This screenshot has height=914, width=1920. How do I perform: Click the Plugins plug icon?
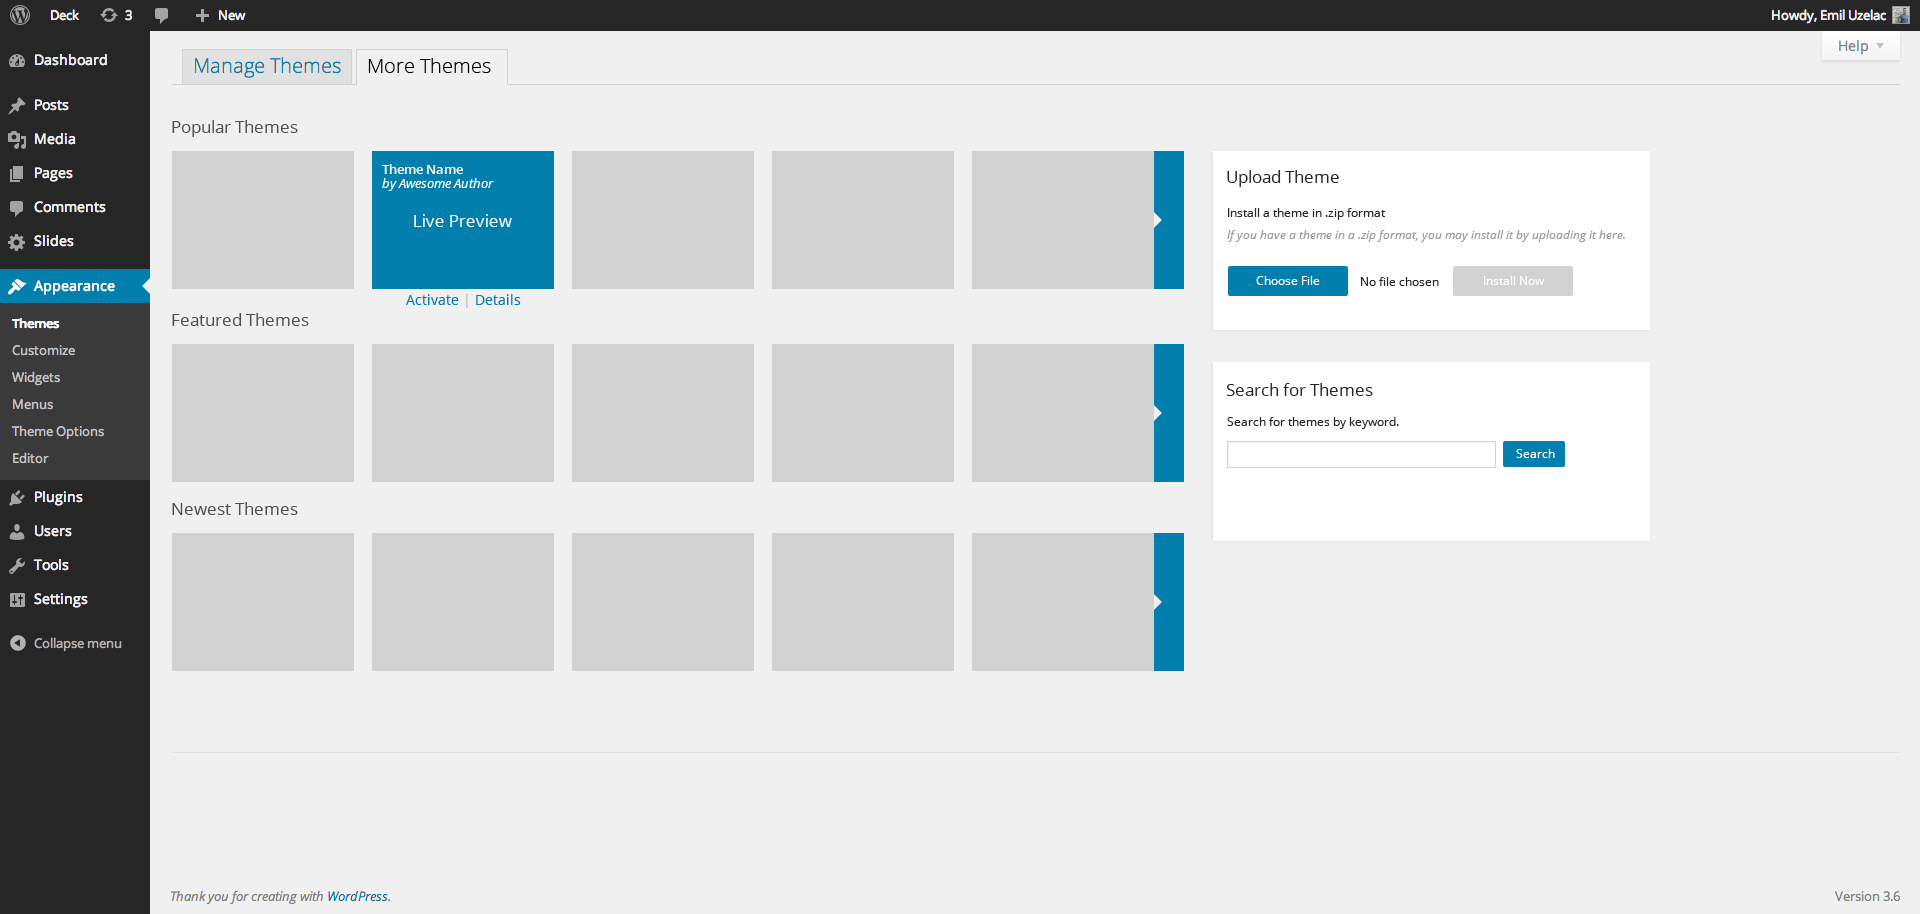pyautogui.click(x=17, y=498)
